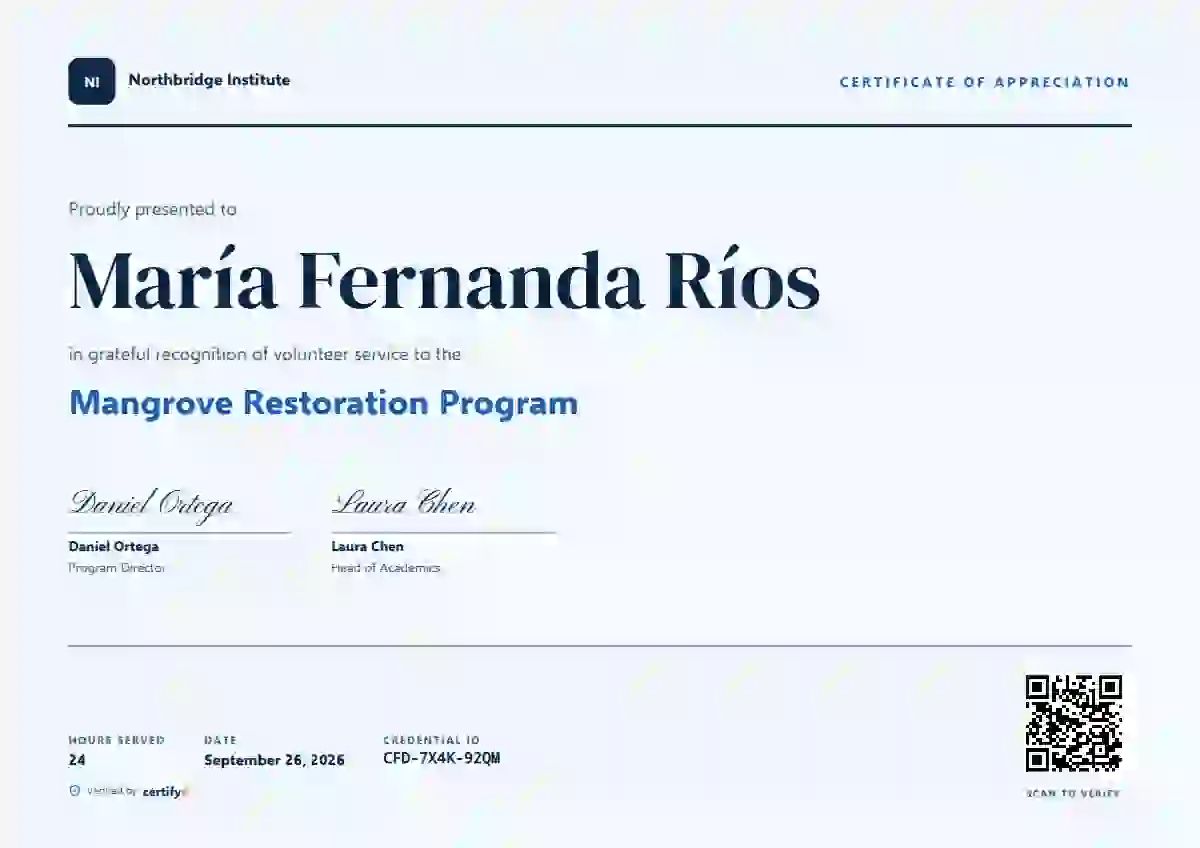
Task: Click the credential ID 'CFD-7X4K-92QM'
Action: tap(441, 759)
